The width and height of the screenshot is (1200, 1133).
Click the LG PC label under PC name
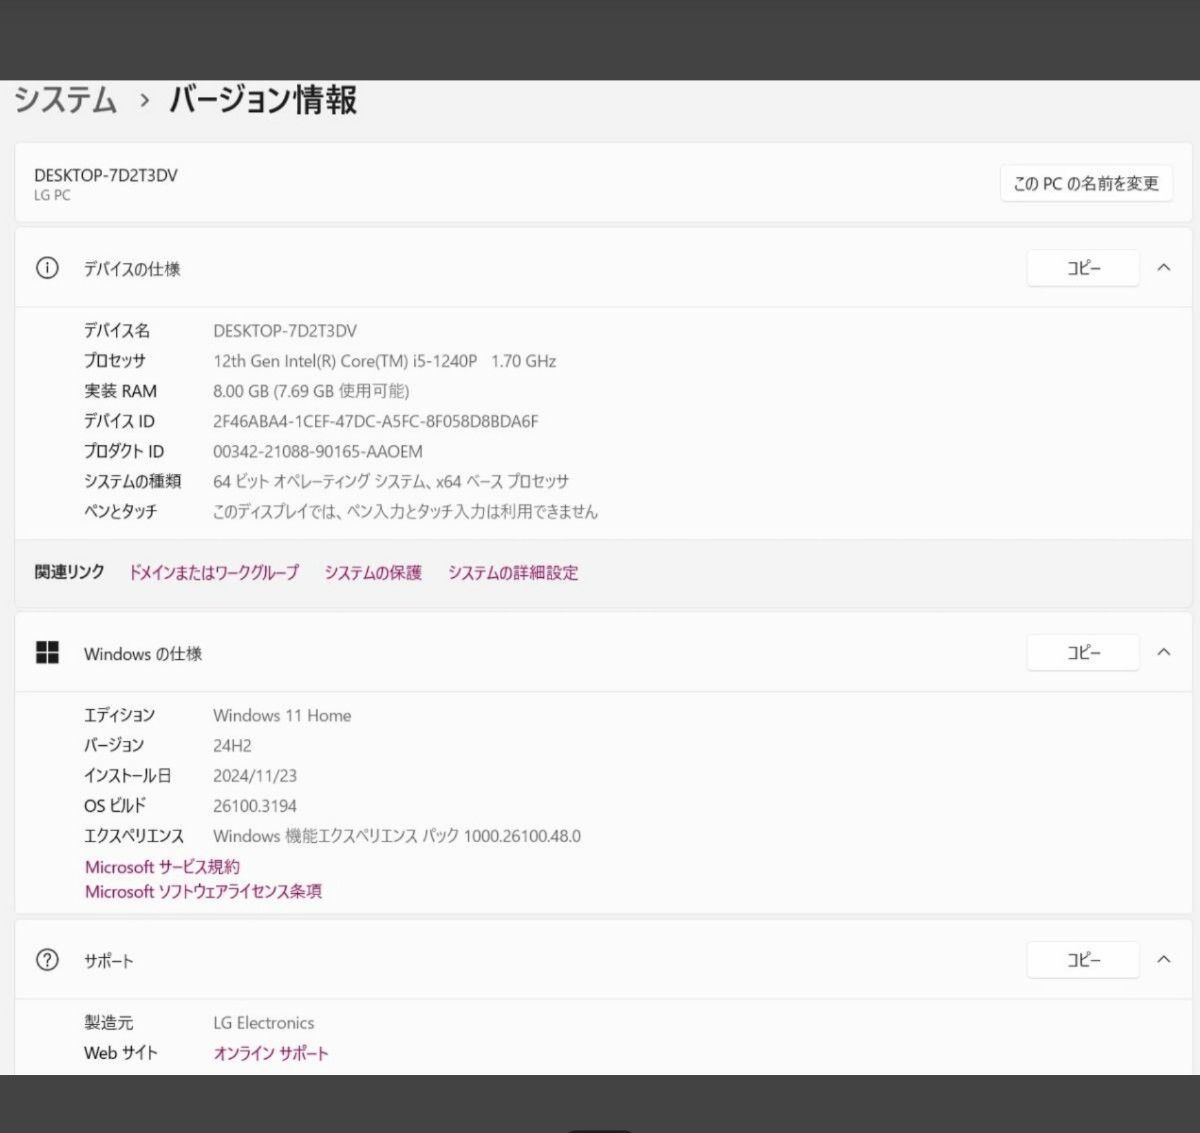52,195
